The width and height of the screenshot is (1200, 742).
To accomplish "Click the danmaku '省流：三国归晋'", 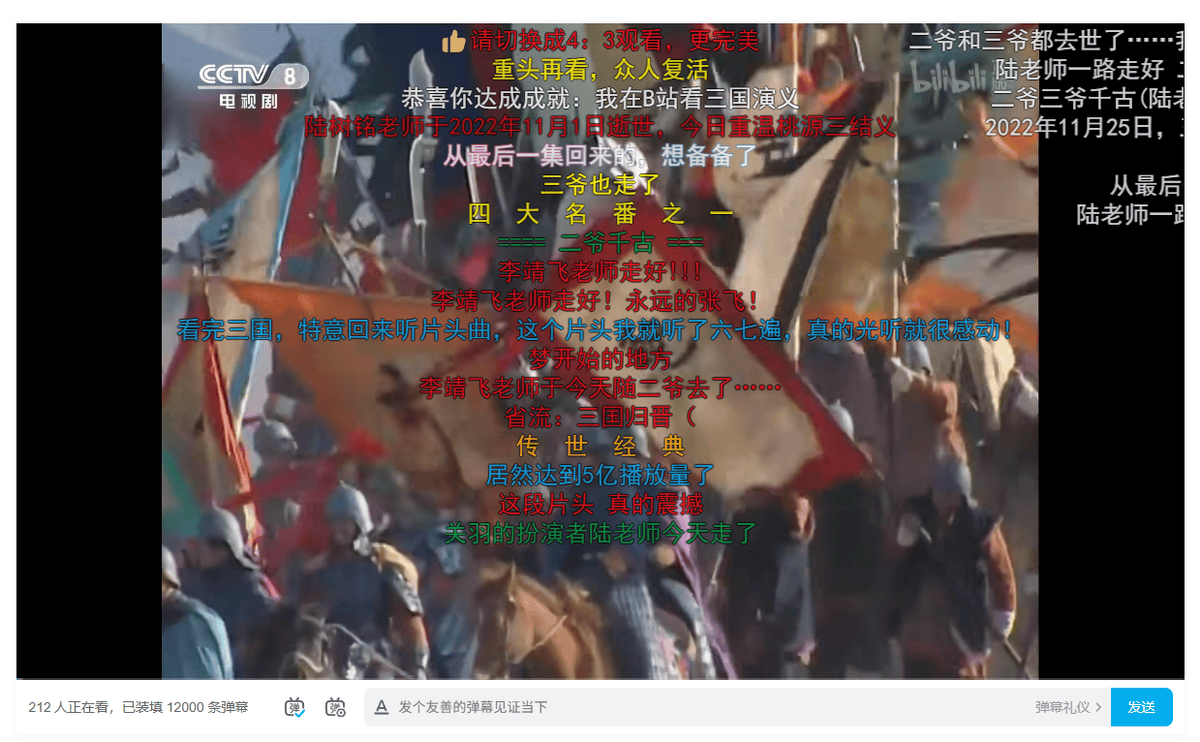I will [600, 416].
